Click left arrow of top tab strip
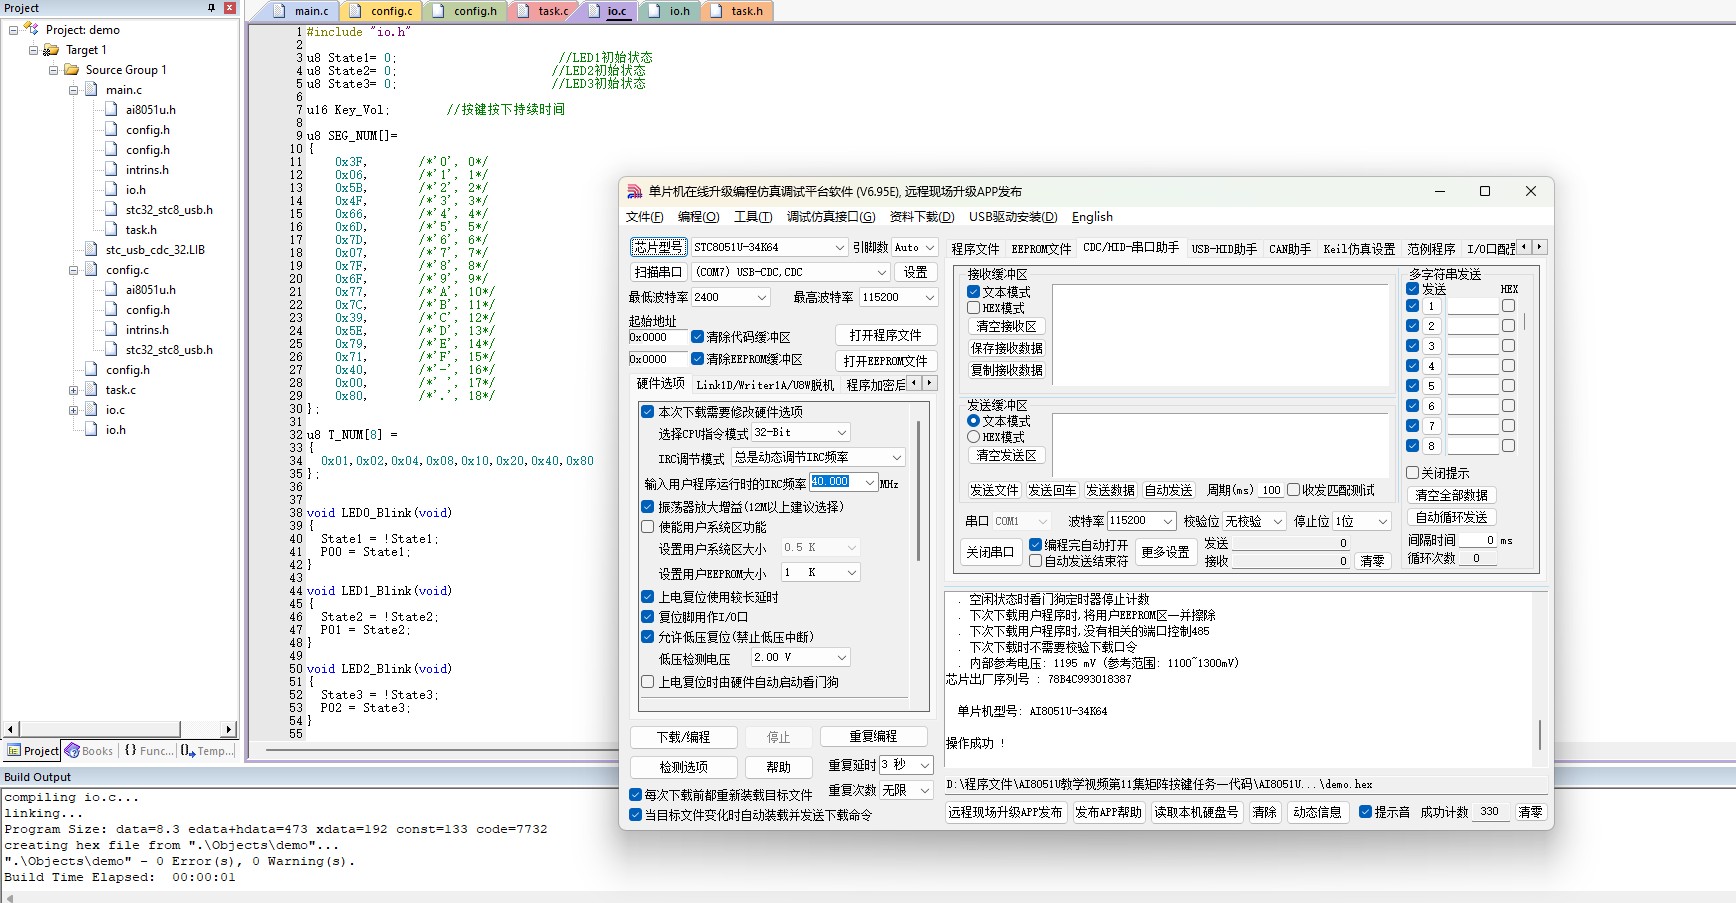1736x903 pixels. (1524, 247)
